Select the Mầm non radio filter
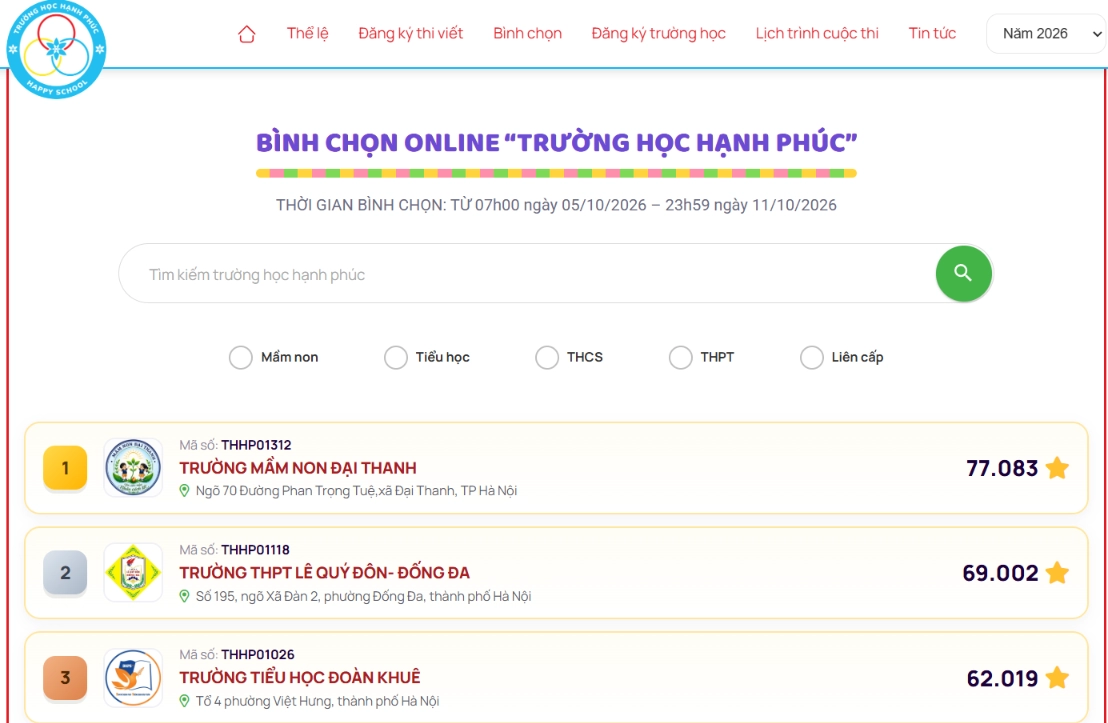This screenshot has width=1108, height=723. click(x=240, y=357)
